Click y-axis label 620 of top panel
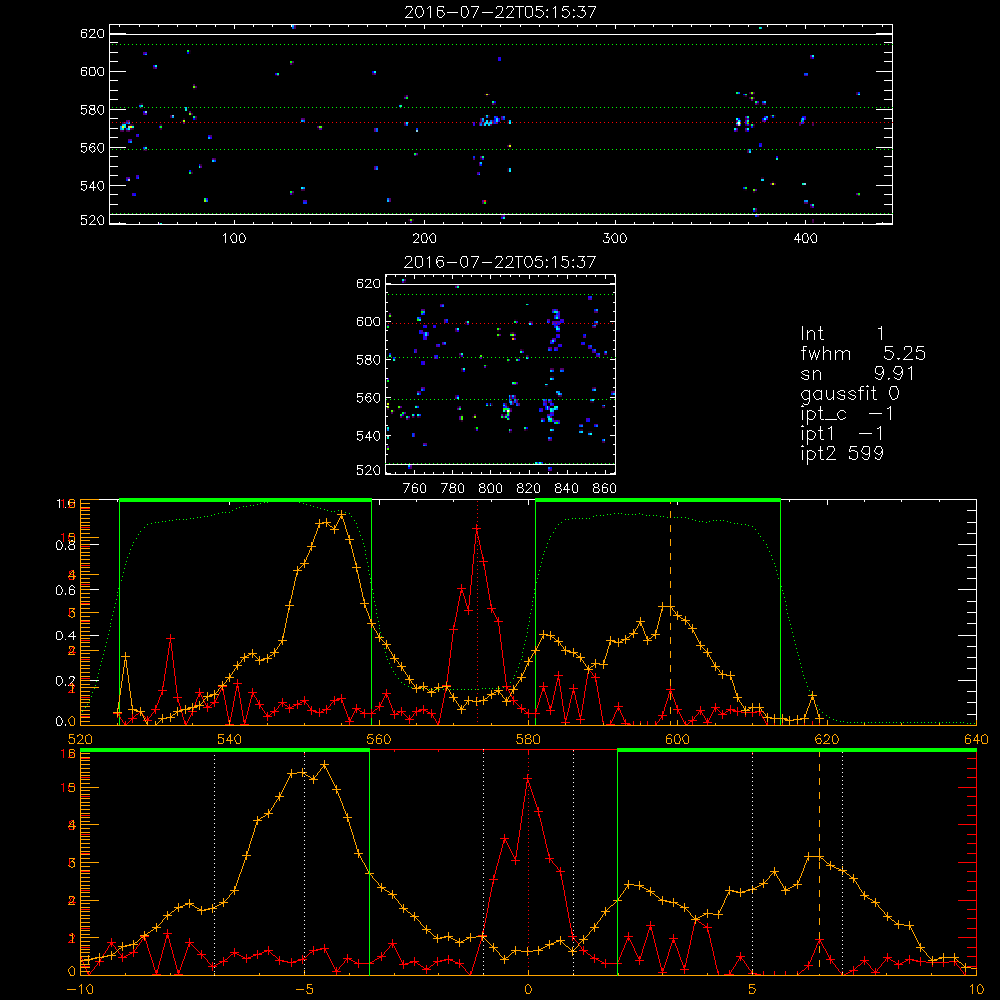Image resolution: width=1000 pixels, height=1000 pixels. (92, 34)
